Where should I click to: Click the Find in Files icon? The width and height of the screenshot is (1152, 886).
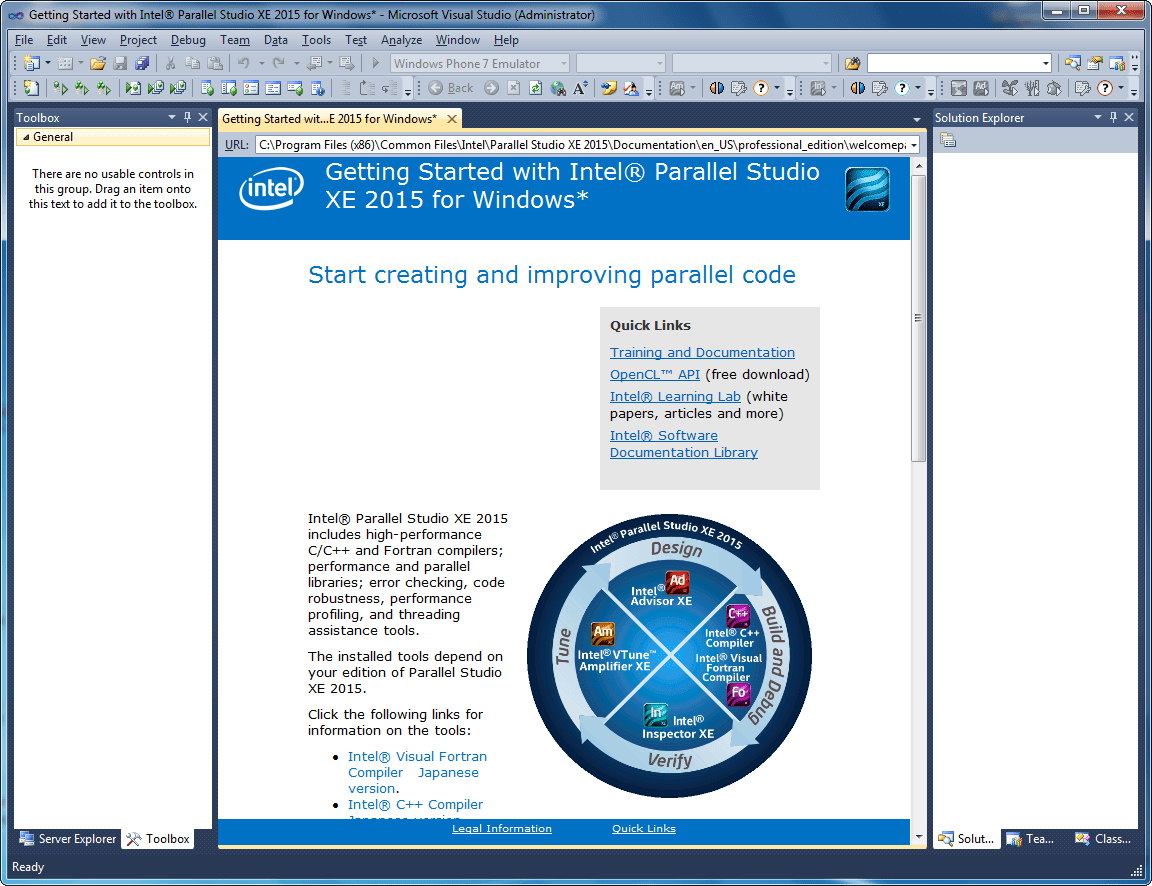pyautogui.click(x=852, y=63)
